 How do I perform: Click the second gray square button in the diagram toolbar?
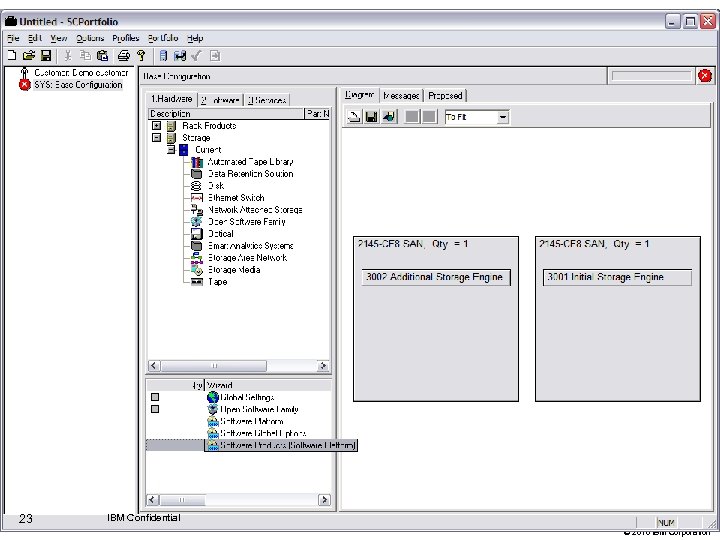(x=429, y=117)
